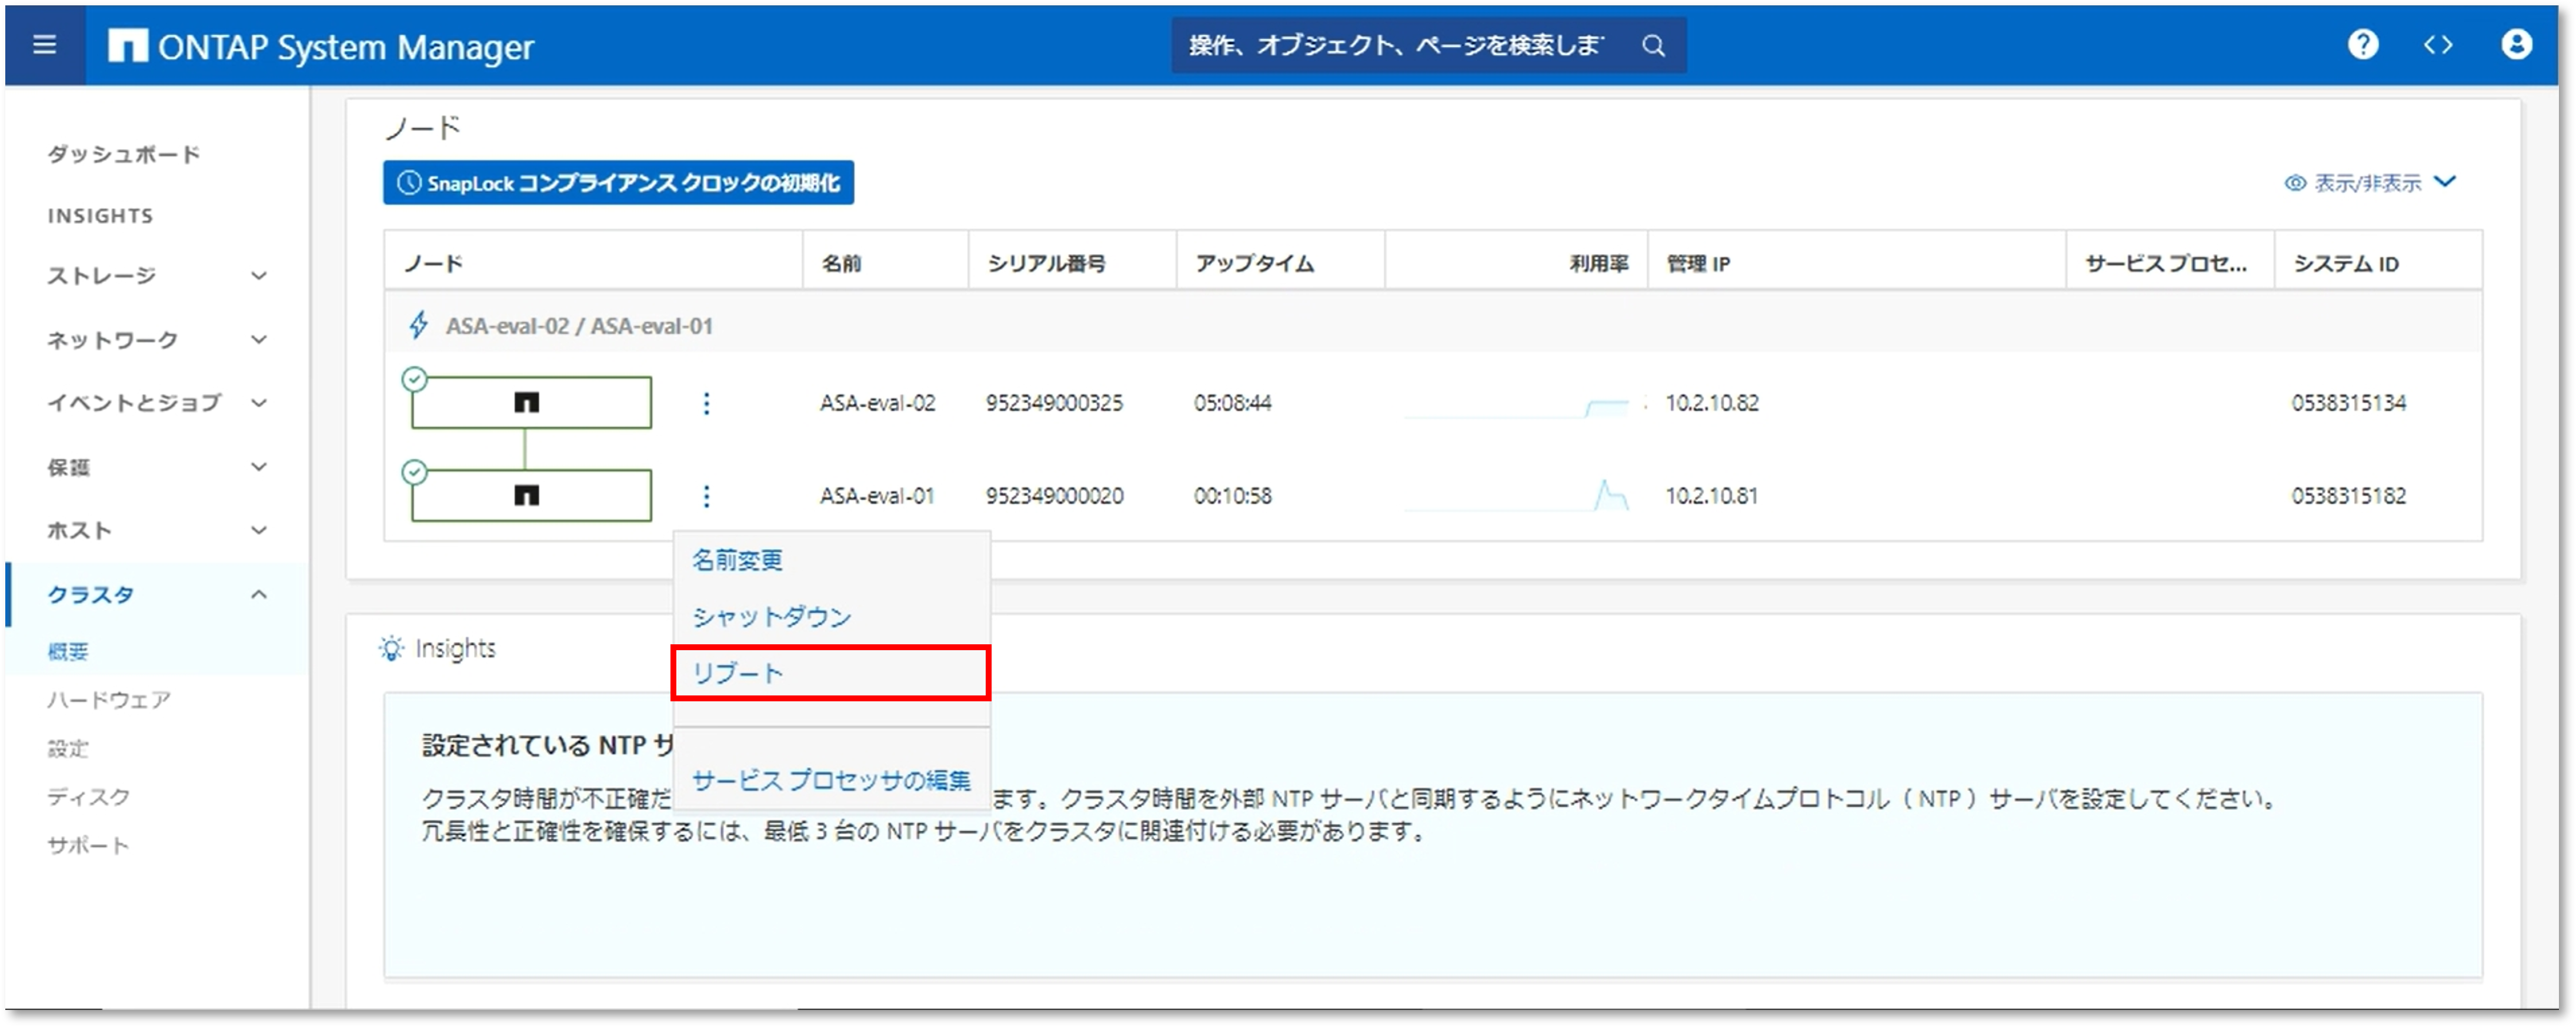Click the ASA-eval-01 green status check icon
The image size is (2576, 1027).
(x=414, y=472)
